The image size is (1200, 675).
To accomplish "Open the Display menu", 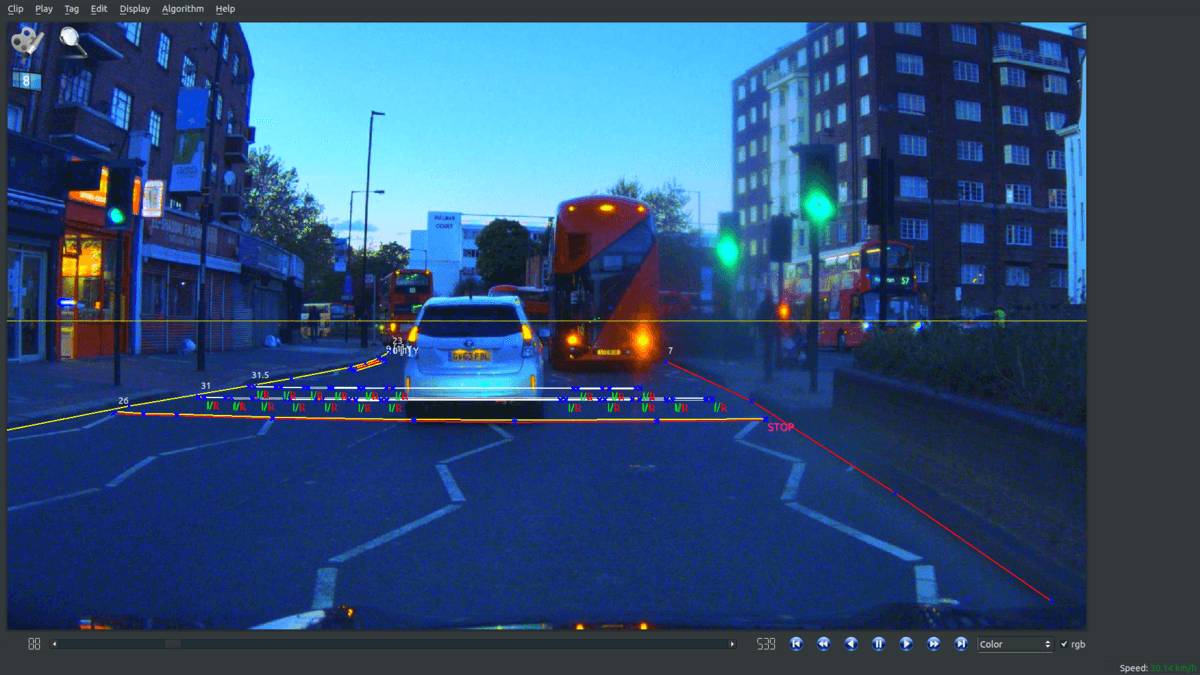I will pyautogui.click(x=134, y=9).
